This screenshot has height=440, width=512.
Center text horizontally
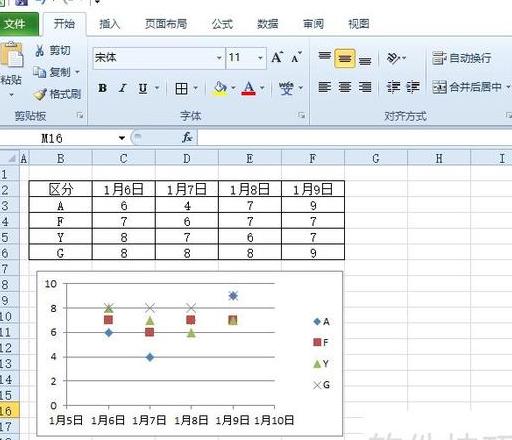(x=345, y=87)
